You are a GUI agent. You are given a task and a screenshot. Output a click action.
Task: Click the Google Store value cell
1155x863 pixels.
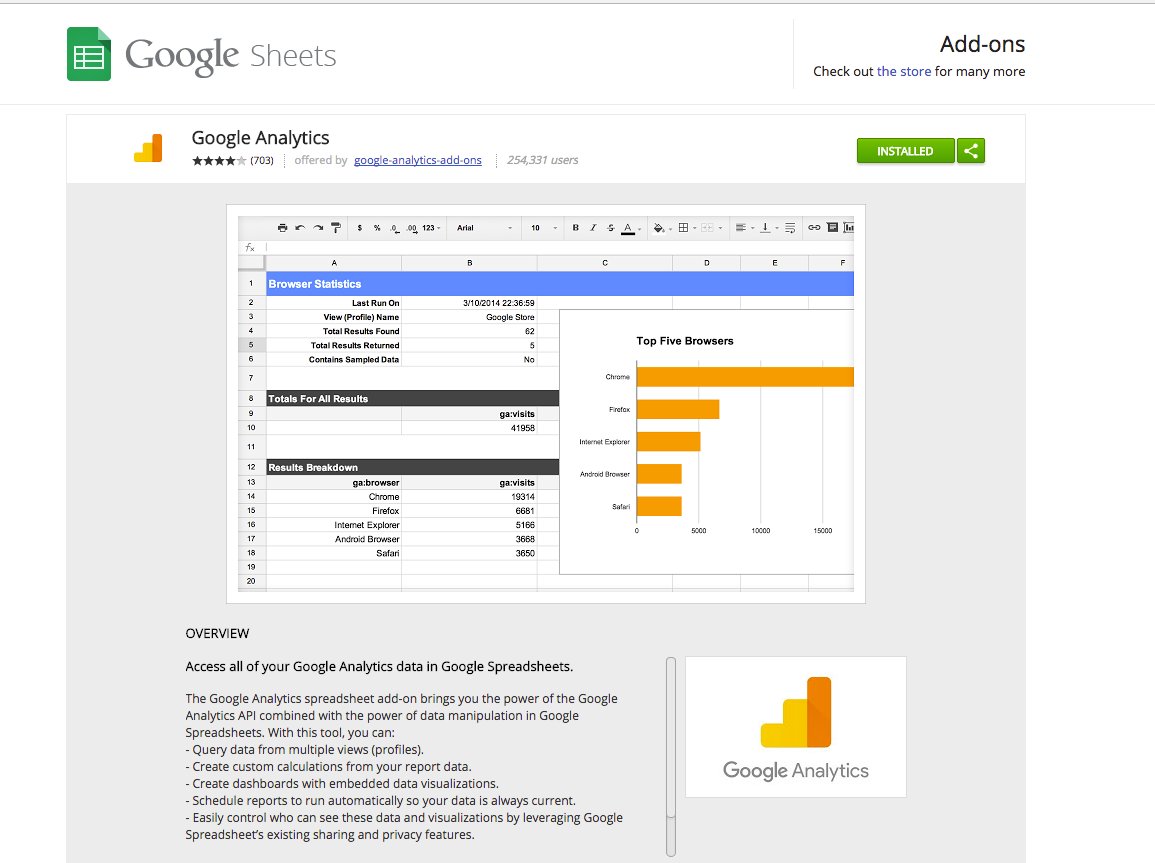(469, 317)
